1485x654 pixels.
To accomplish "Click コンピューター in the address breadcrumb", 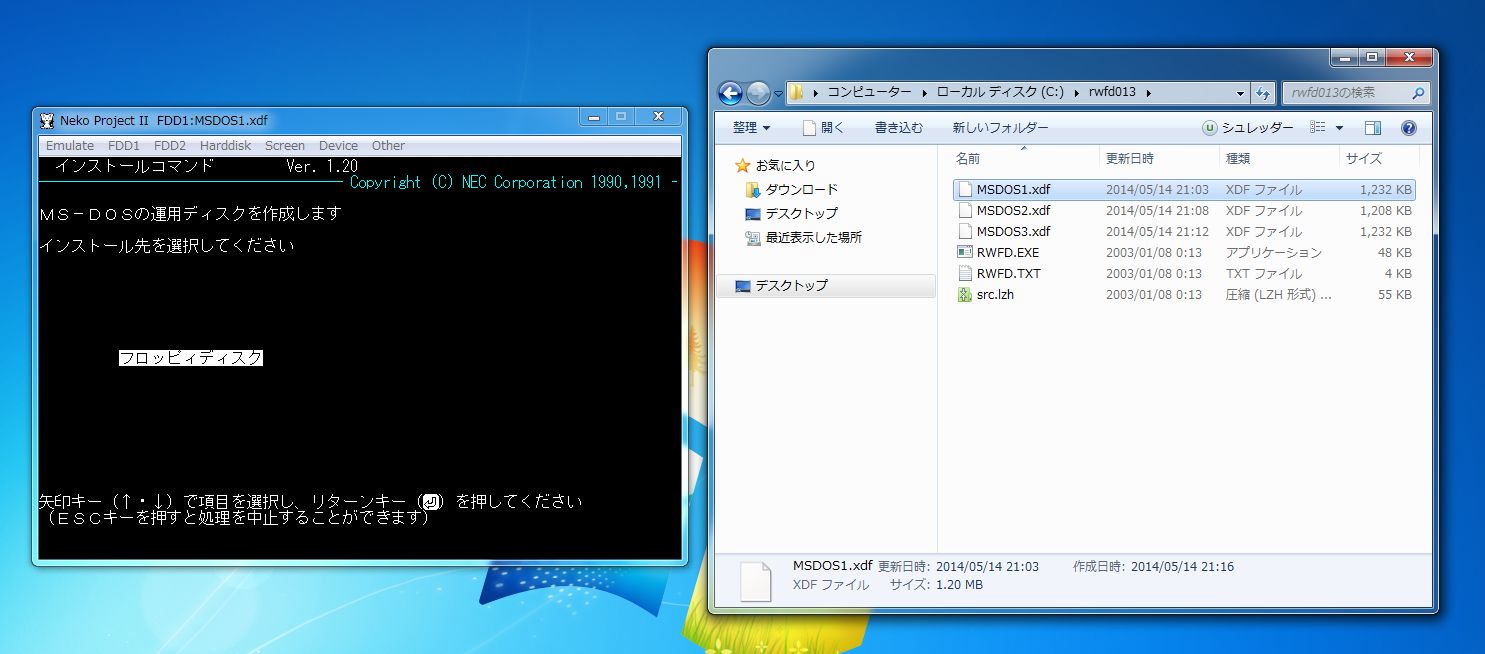I will [869, 92].
